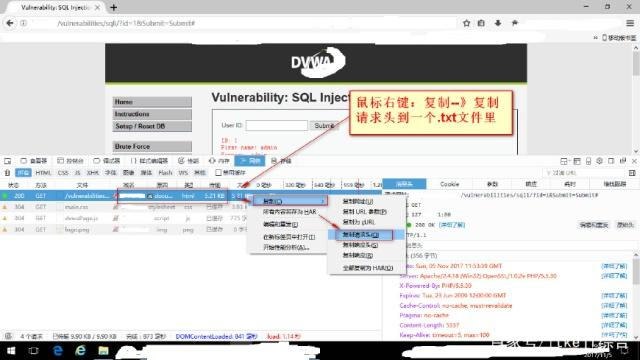640x360 pixels.
Task: Select the 所有 (All) request filter
Action: (x=23, y=173)
